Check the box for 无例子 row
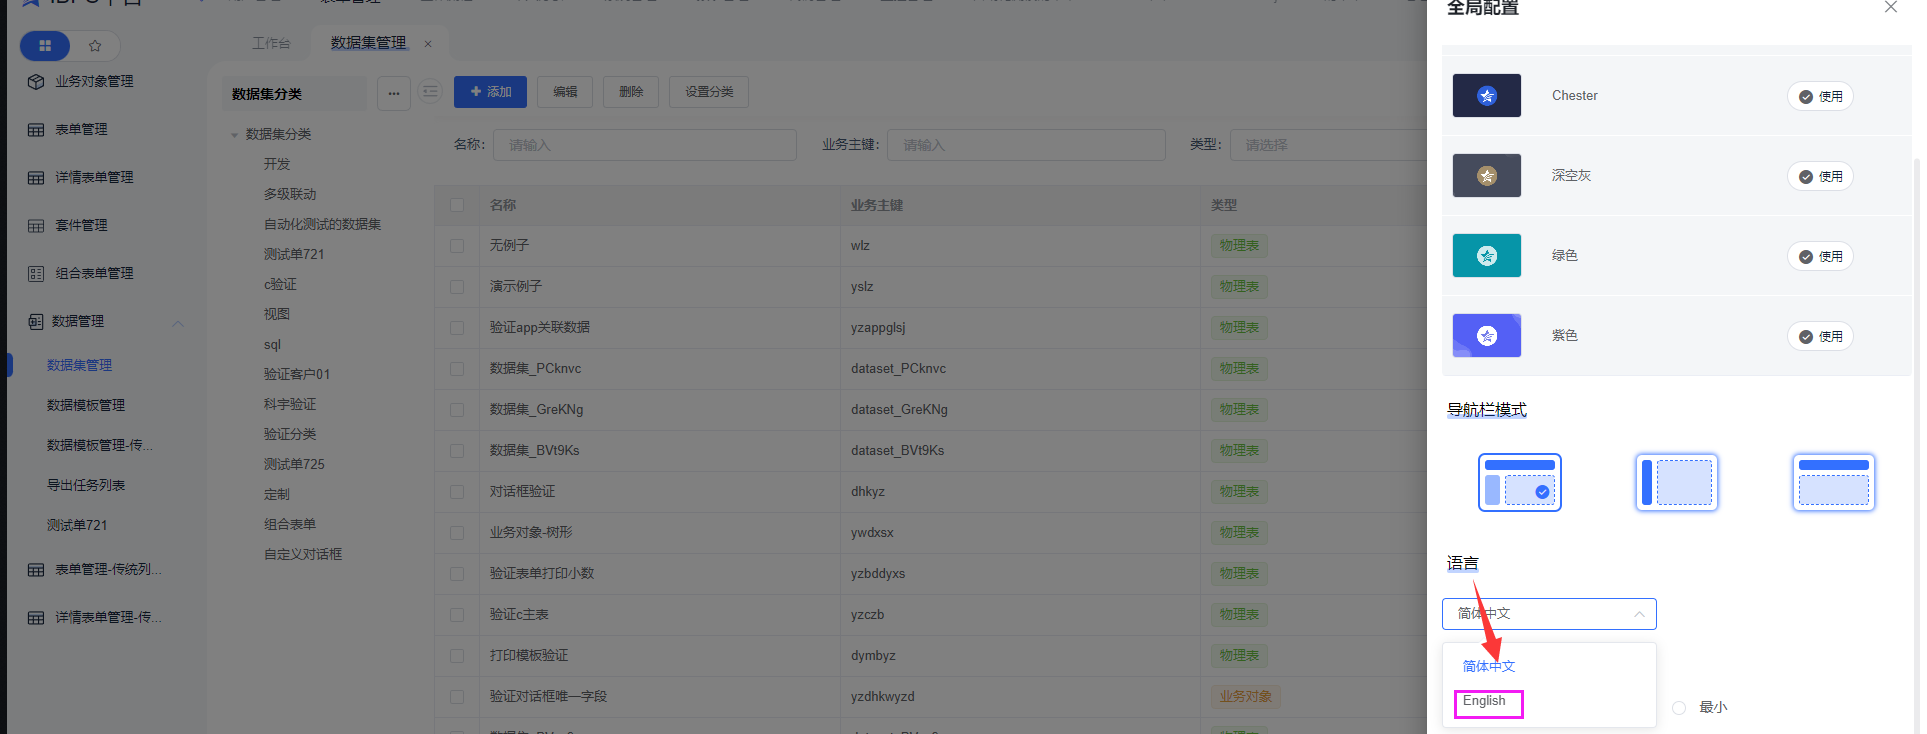The height and width of the screenshot is (734, 1927). [457, 246]
